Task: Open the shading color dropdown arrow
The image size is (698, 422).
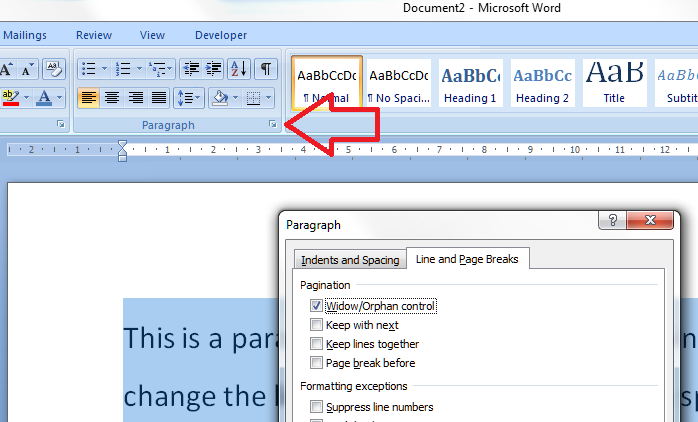Action: pos(235,98)
